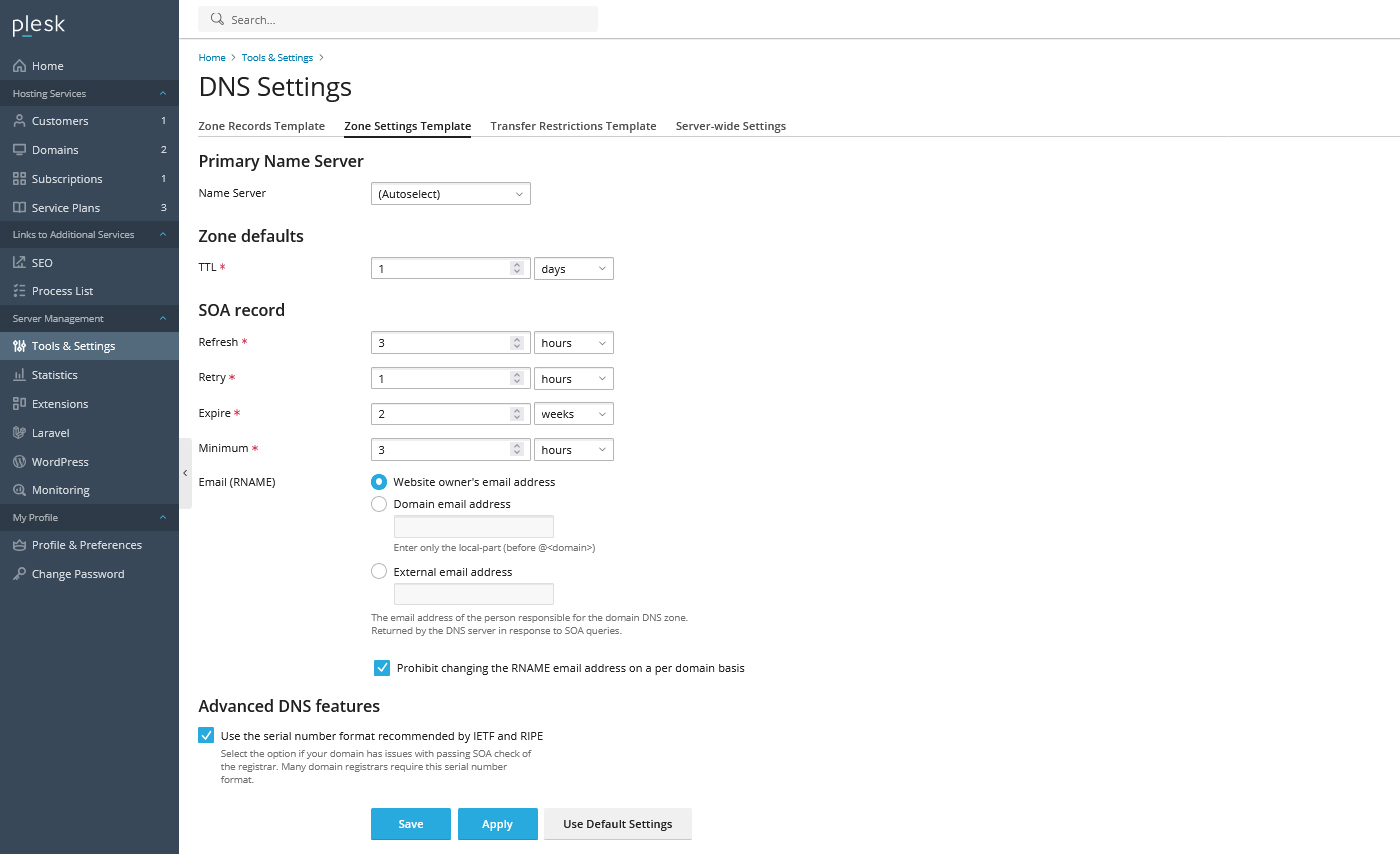
Task: Increment the Refresh value with the stepper
Action: [519, 338]
